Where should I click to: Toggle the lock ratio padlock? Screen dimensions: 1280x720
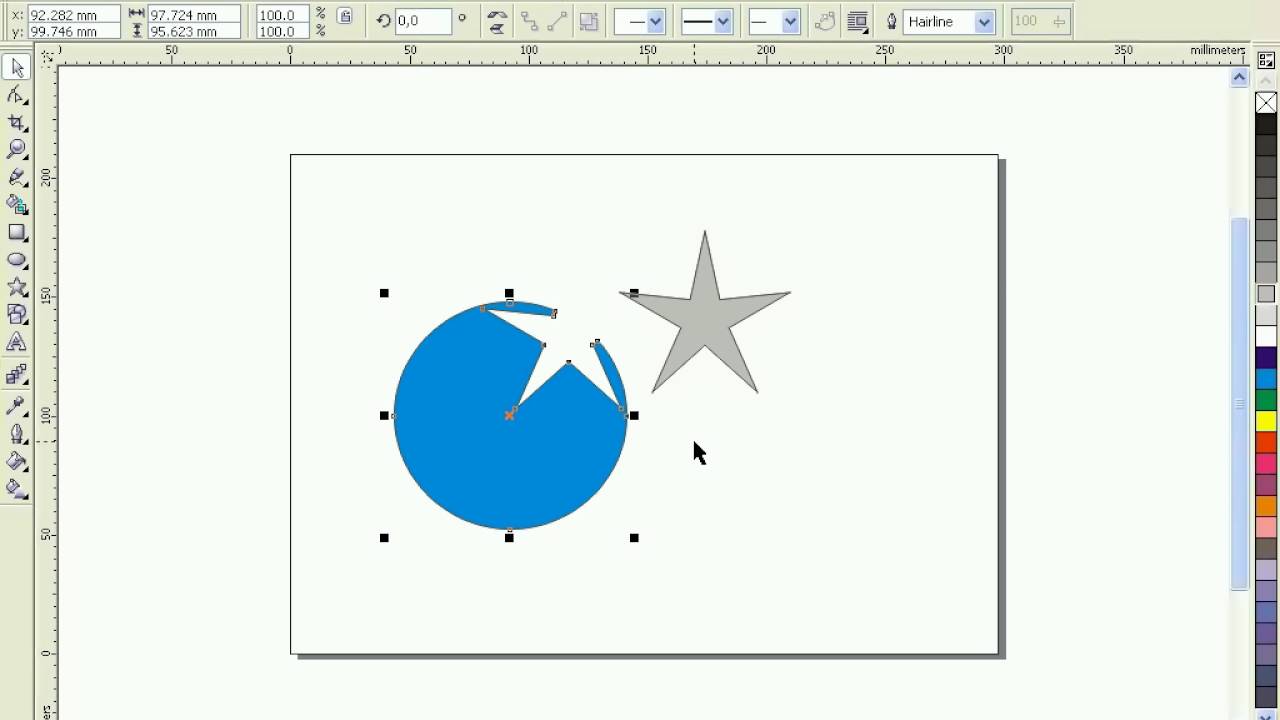coord(345,17)
